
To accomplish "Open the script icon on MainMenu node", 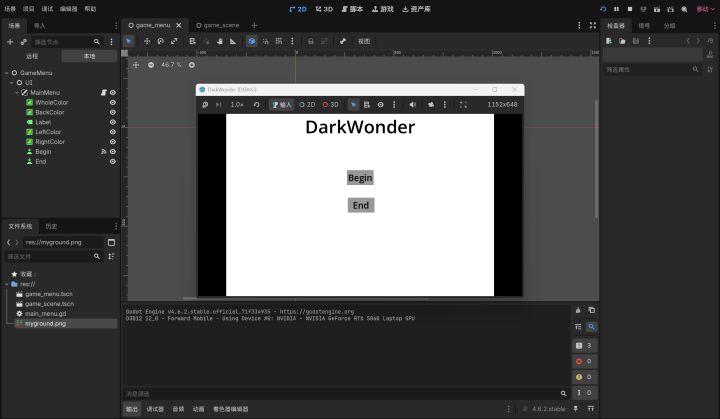I will pos(103,92).
